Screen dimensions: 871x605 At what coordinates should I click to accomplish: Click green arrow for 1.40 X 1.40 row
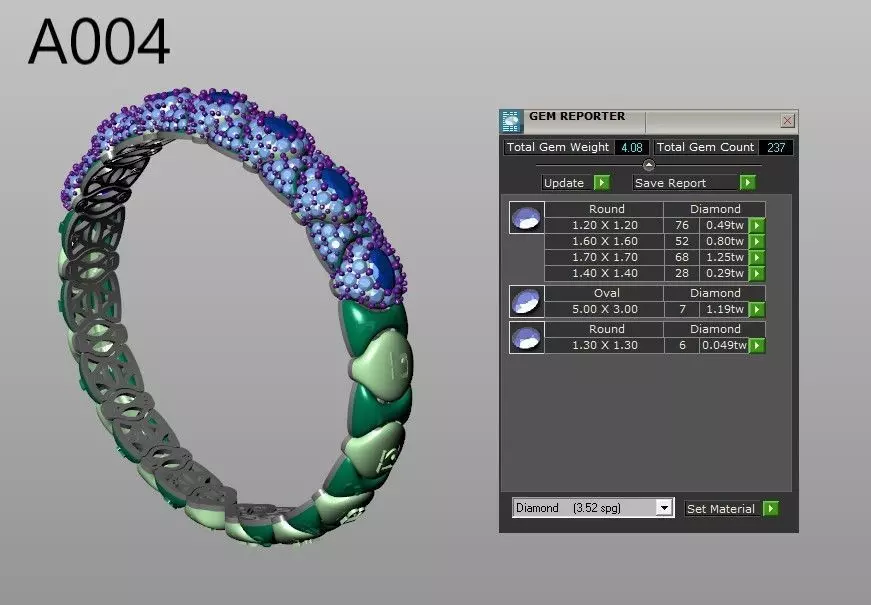click(x=757, y=273)
